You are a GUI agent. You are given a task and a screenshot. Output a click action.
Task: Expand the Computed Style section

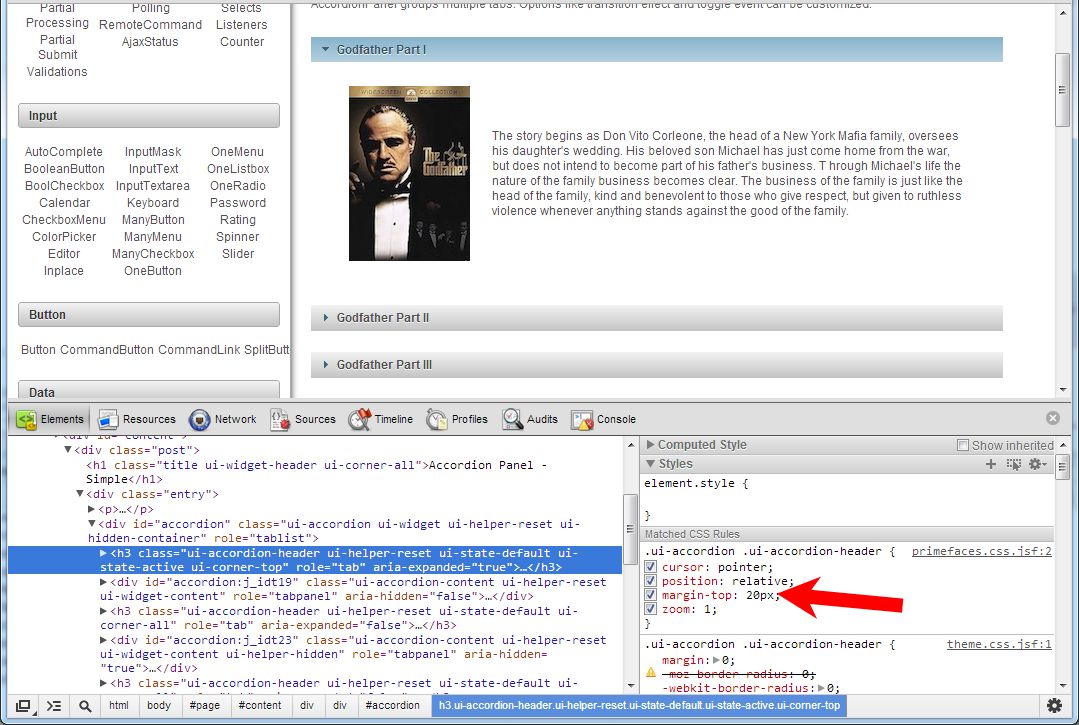click(x=650, y=445)
